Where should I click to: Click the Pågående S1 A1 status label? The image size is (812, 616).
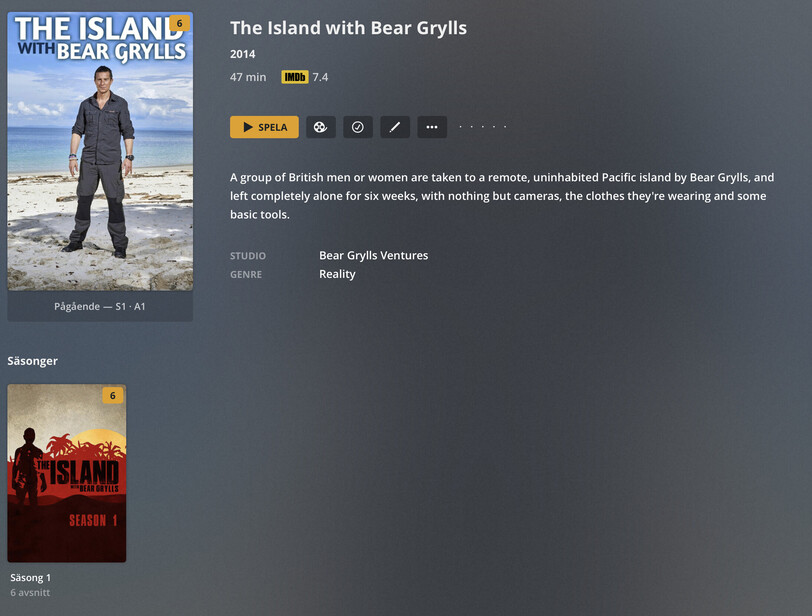point(100,306)
